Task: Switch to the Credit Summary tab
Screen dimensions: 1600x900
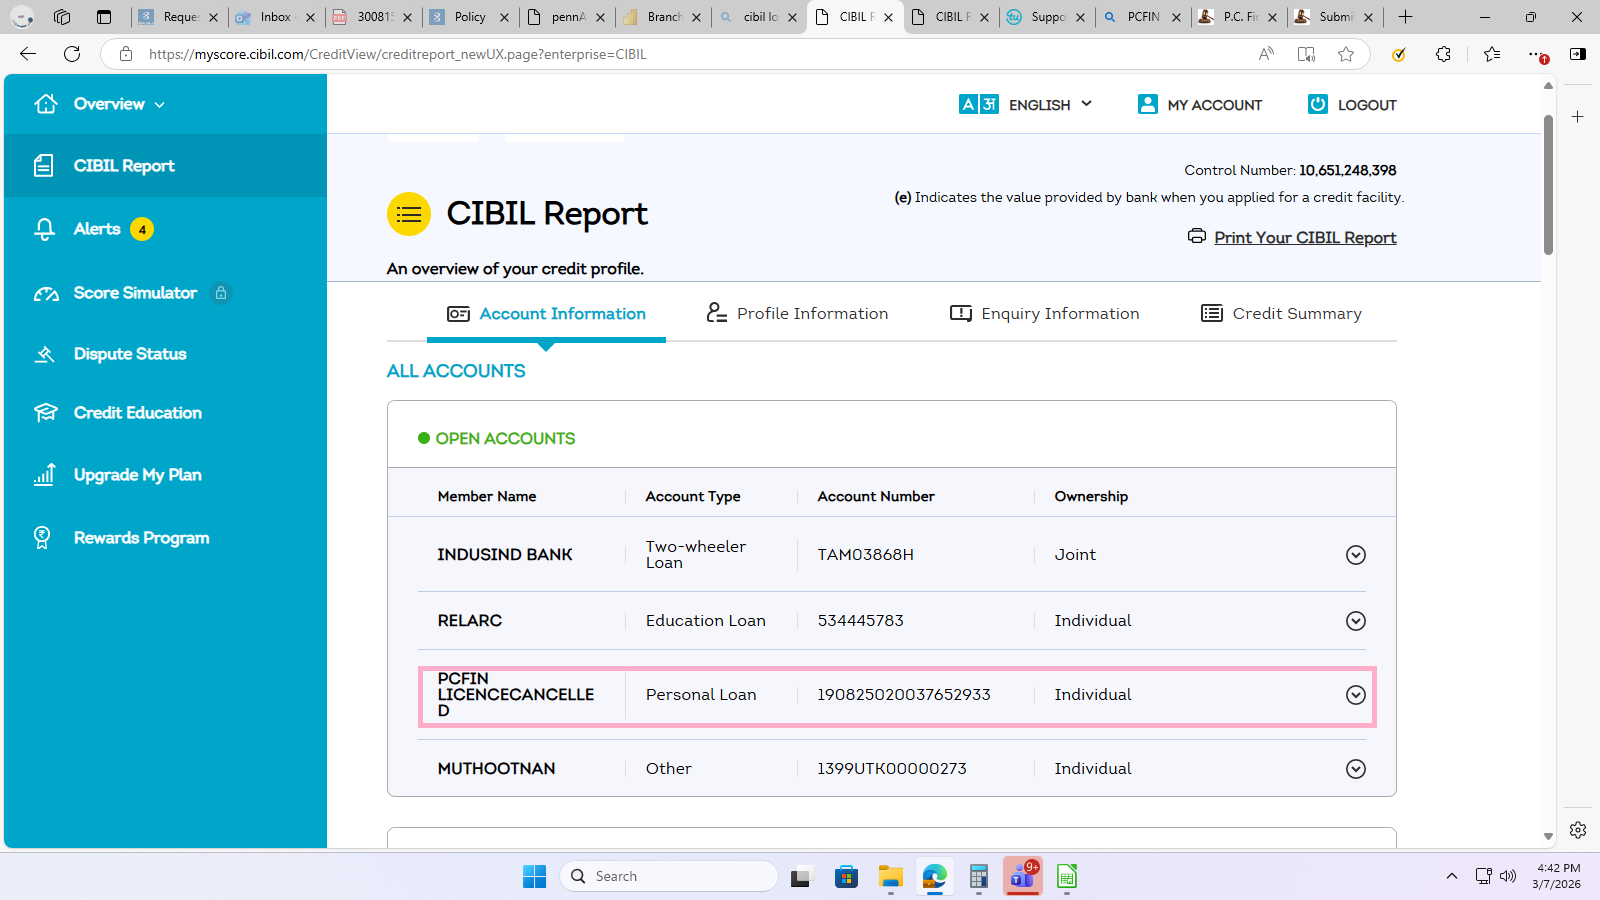Action: coord(1281,314)
